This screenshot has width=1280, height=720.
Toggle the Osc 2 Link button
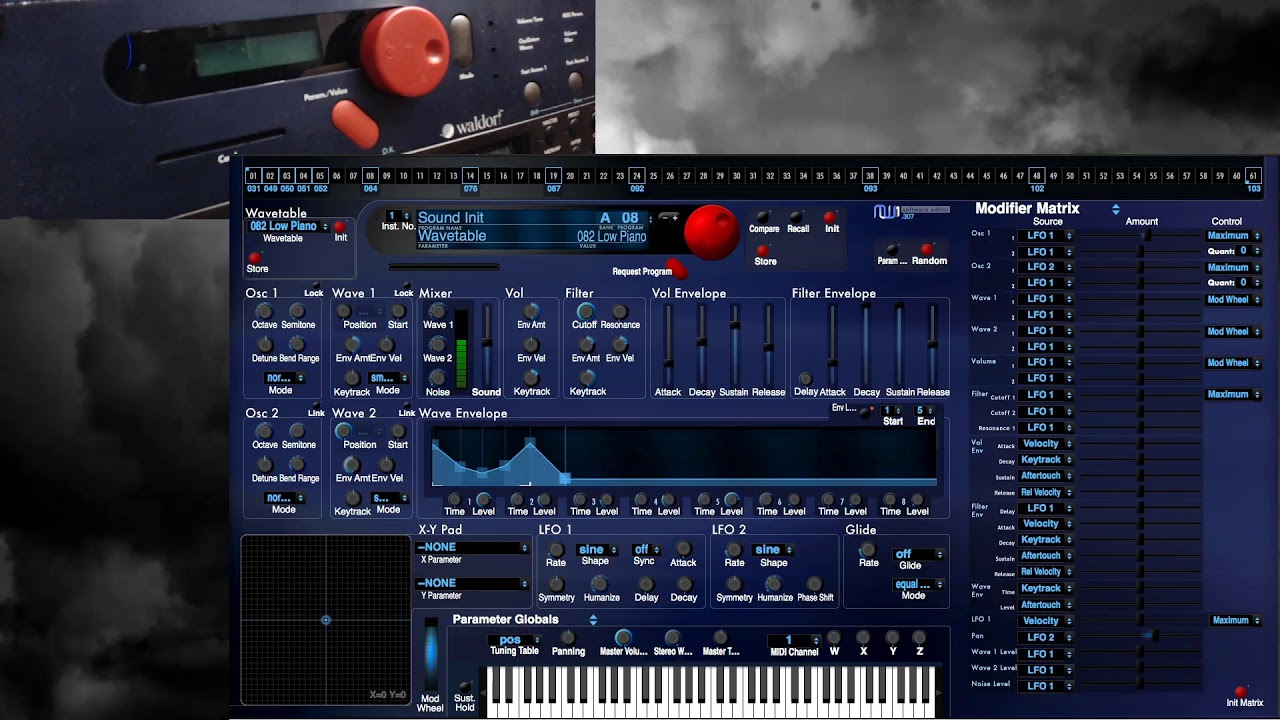[319, 407]
